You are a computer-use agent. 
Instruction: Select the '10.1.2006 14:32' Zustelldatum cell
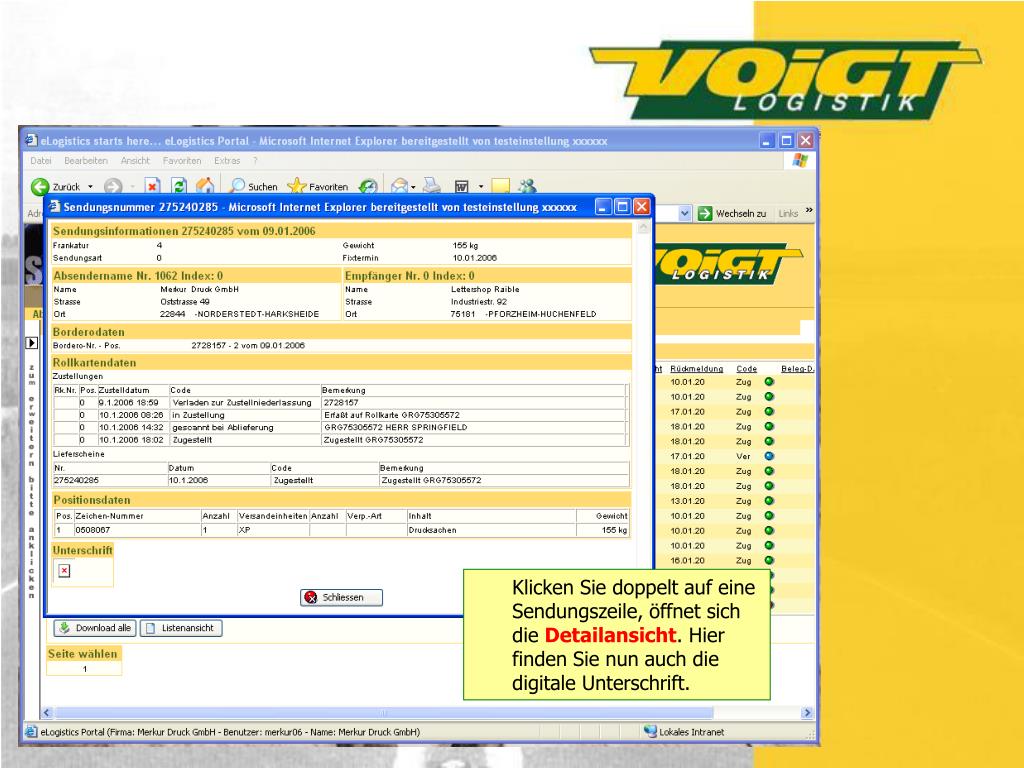pyautogui.click(x=133, y=428)
